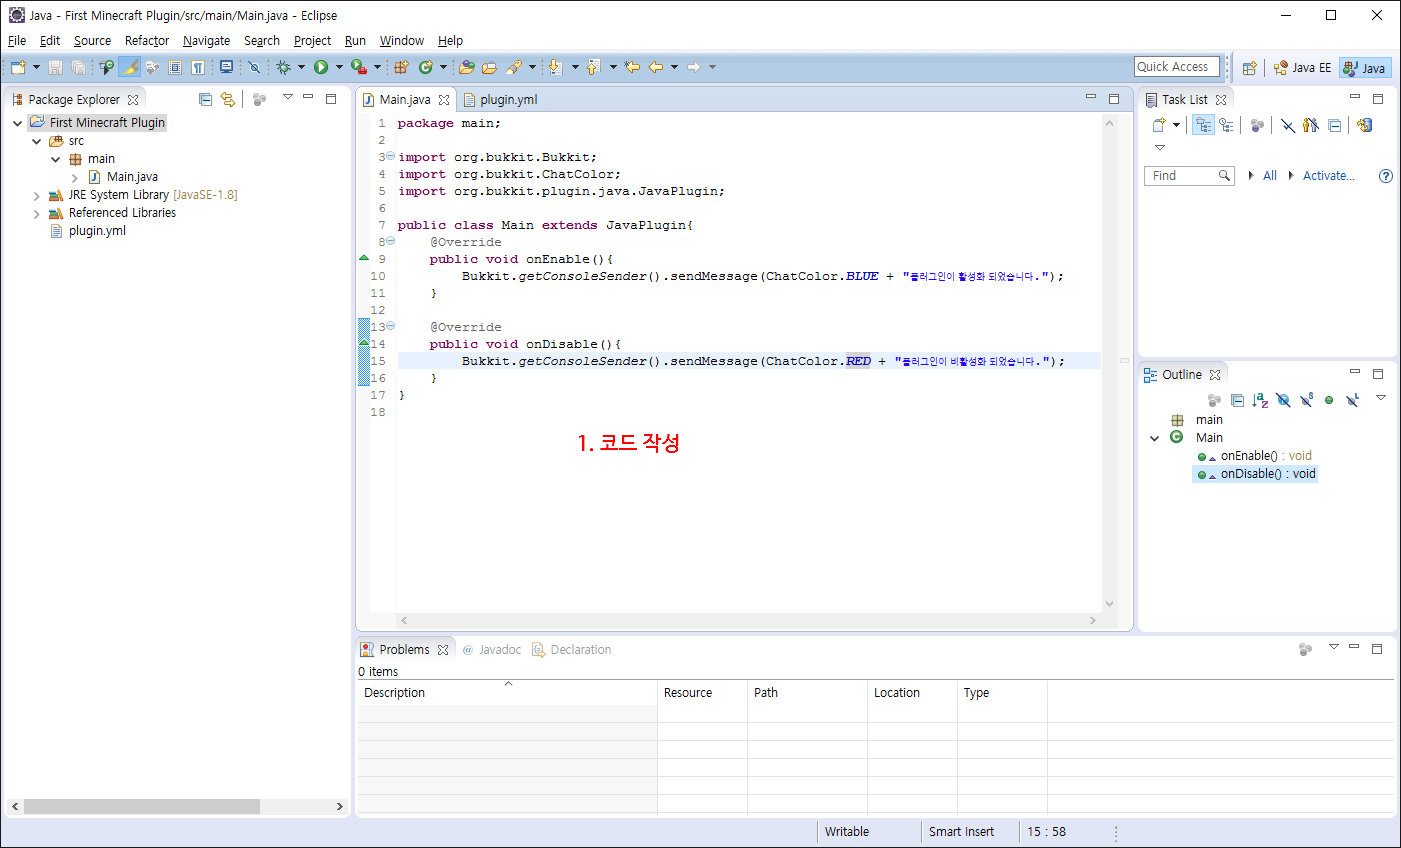Click Synchronize Changed icon in Task List

tap(1364, 125)
